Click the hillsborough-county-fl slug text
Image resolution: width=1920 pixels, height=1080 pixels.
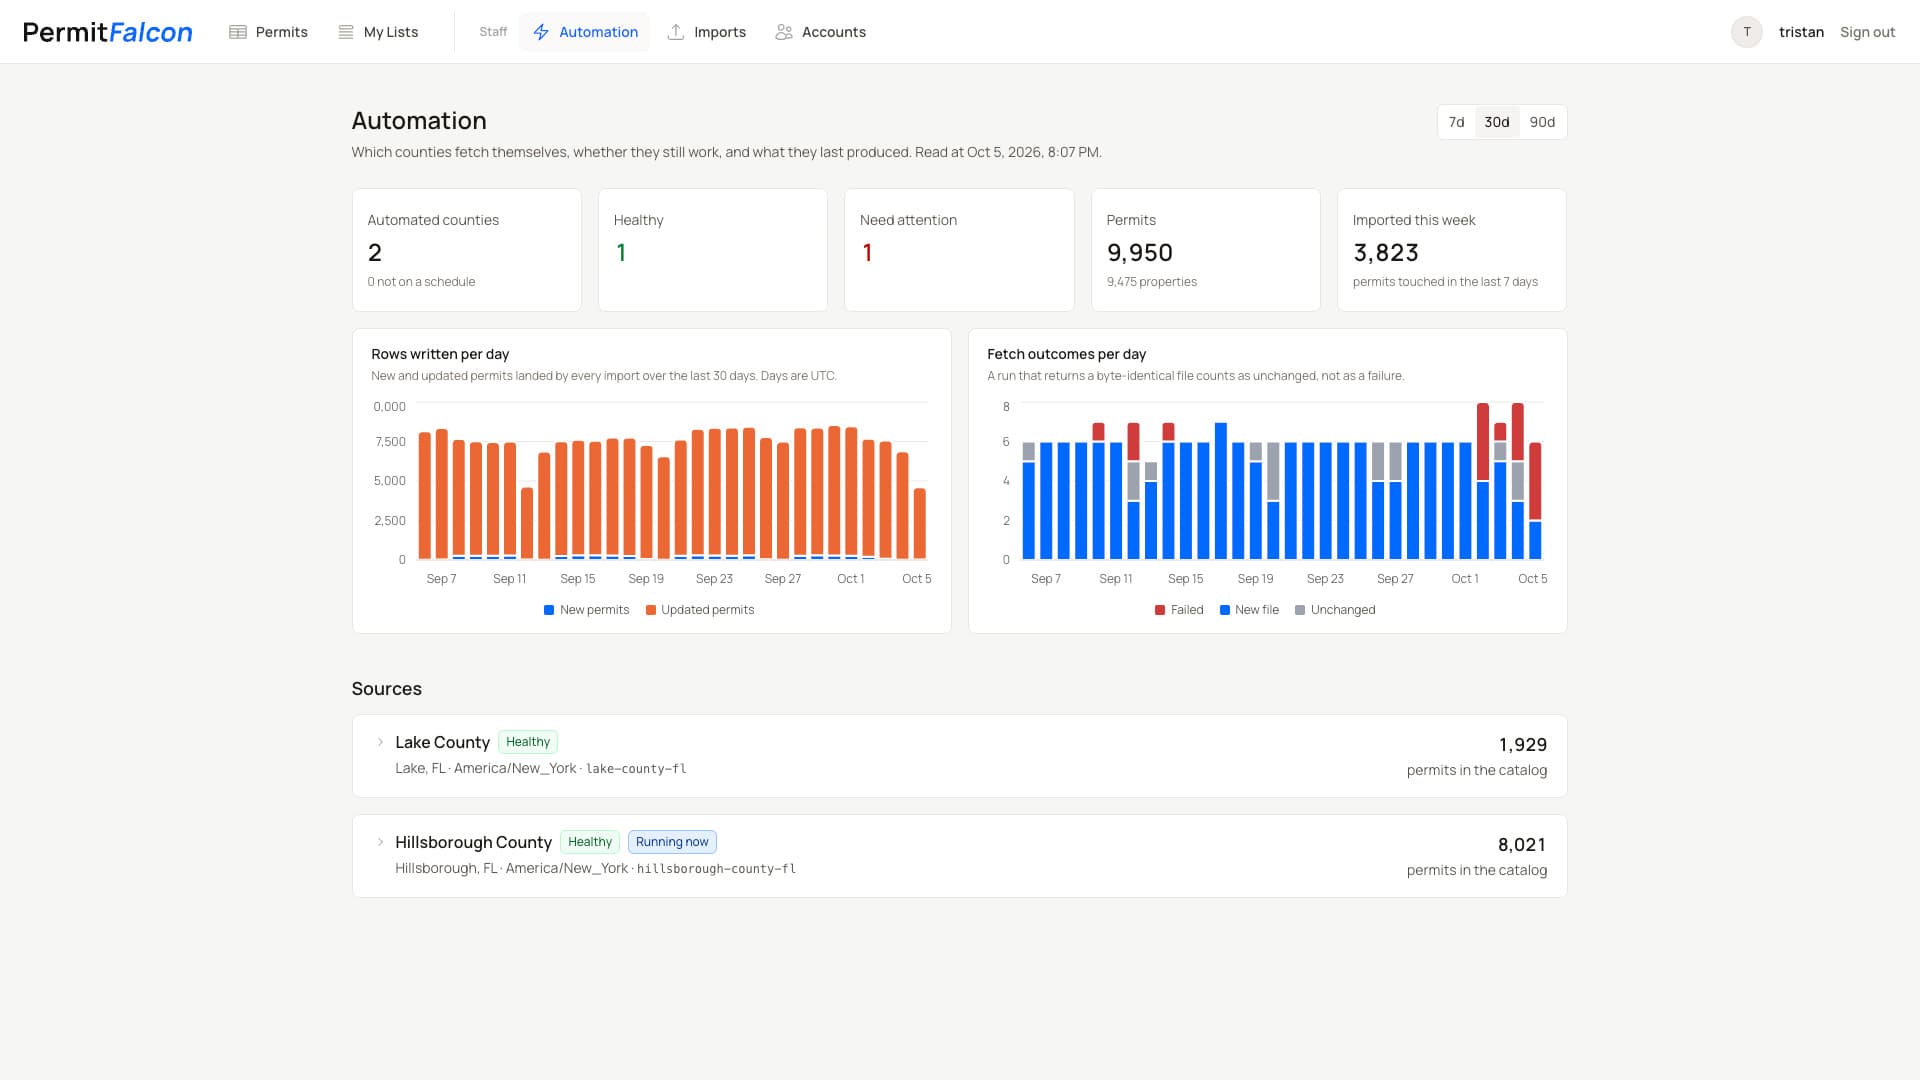click(716, 869)
